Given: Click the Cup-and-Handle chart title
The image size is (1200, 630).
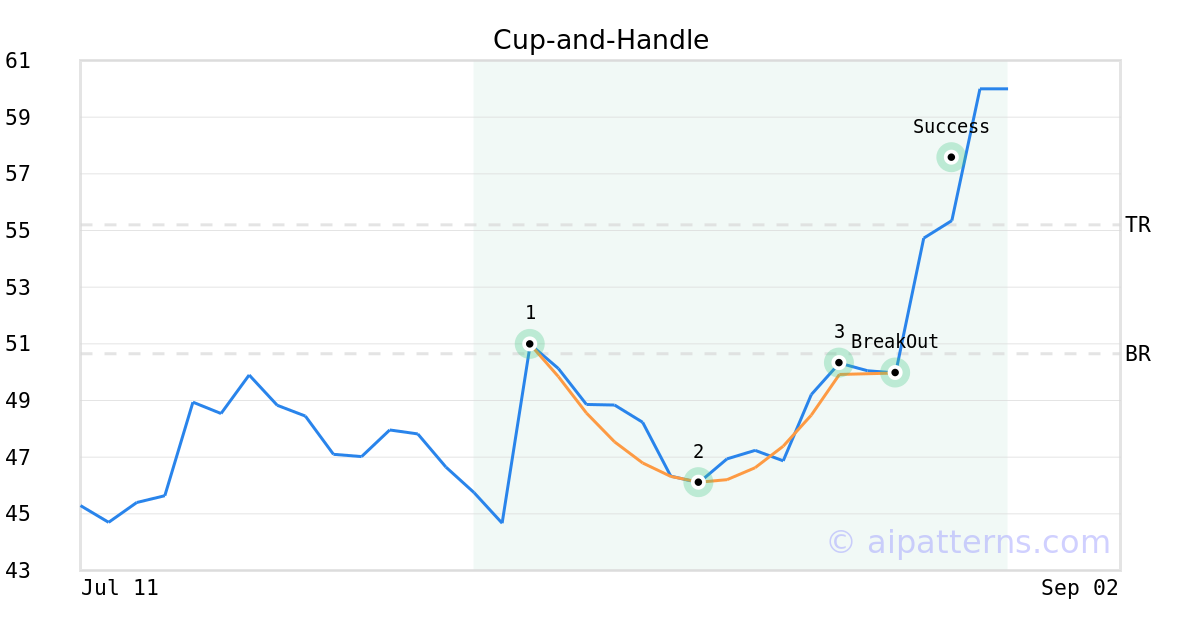Looking at the screenshot, I should pos(601,40).
